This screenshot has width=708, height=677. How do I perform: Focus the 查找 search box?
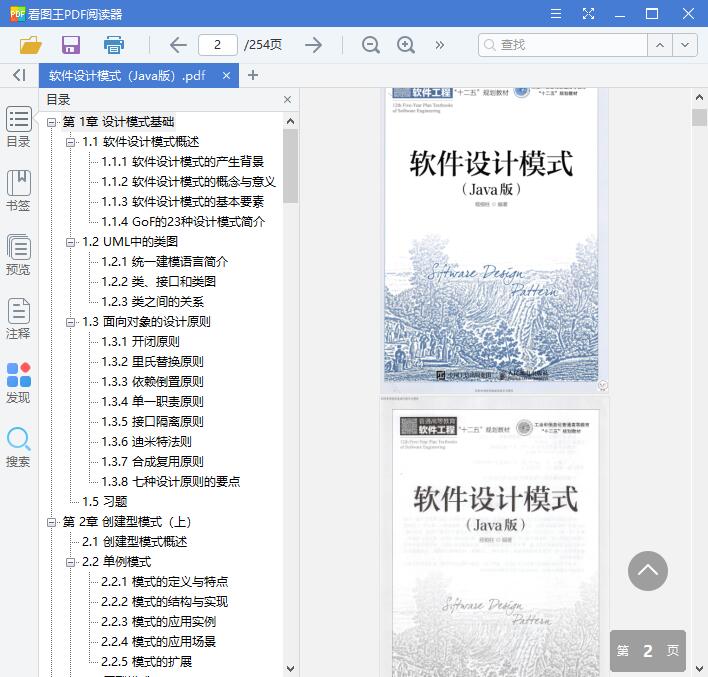[563, 45]
